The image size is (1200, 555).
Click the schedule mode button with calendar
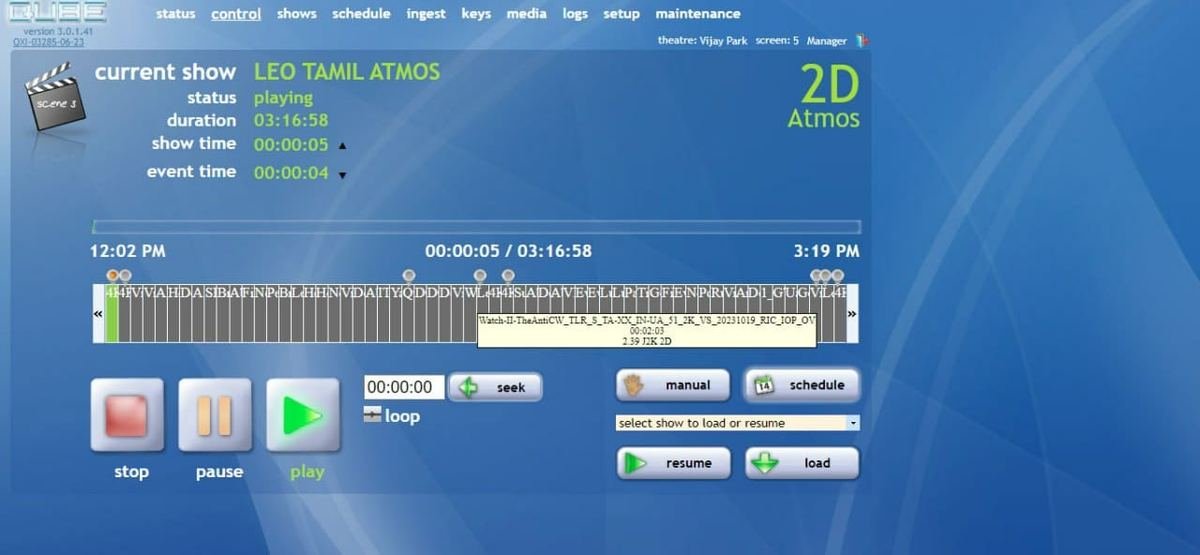pyautogui.click(x=802, y=384)
